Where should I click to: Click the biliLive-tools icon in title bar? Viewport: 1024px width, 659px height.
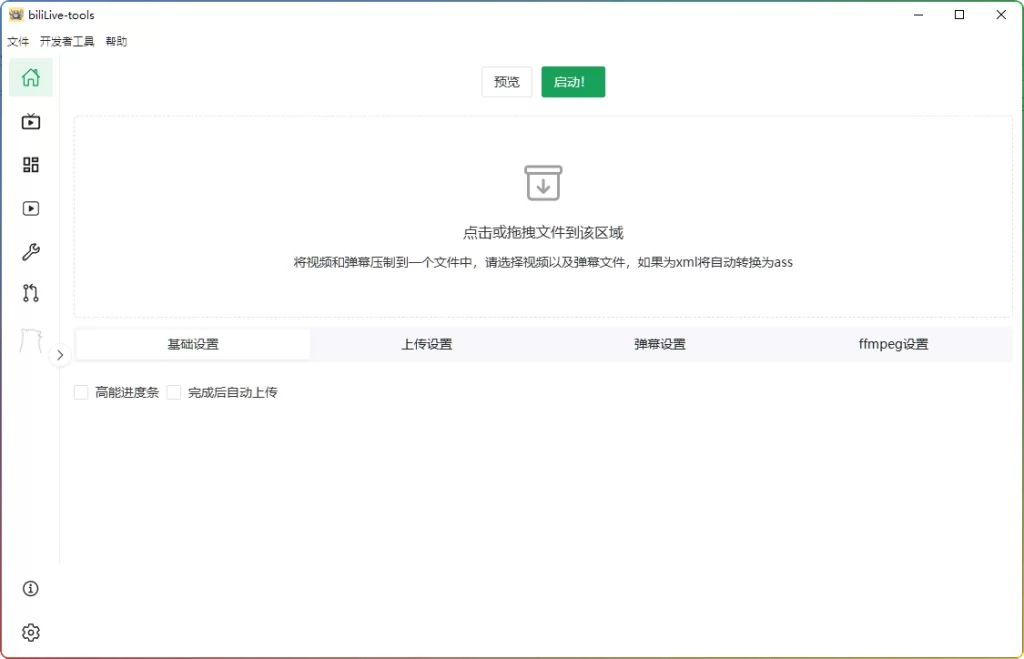[15, 14]
